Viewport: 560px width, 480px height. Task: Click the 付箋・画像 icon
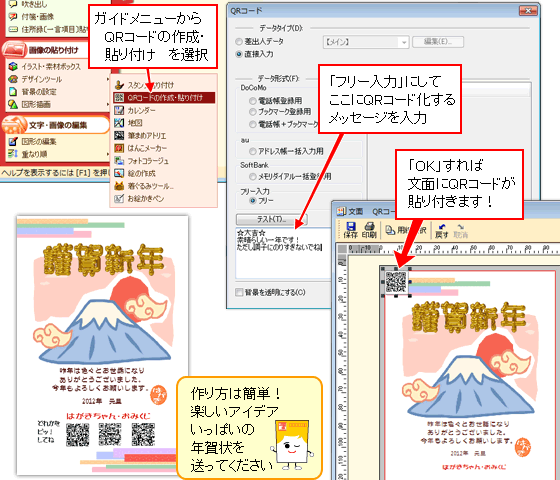pos(13,16)
